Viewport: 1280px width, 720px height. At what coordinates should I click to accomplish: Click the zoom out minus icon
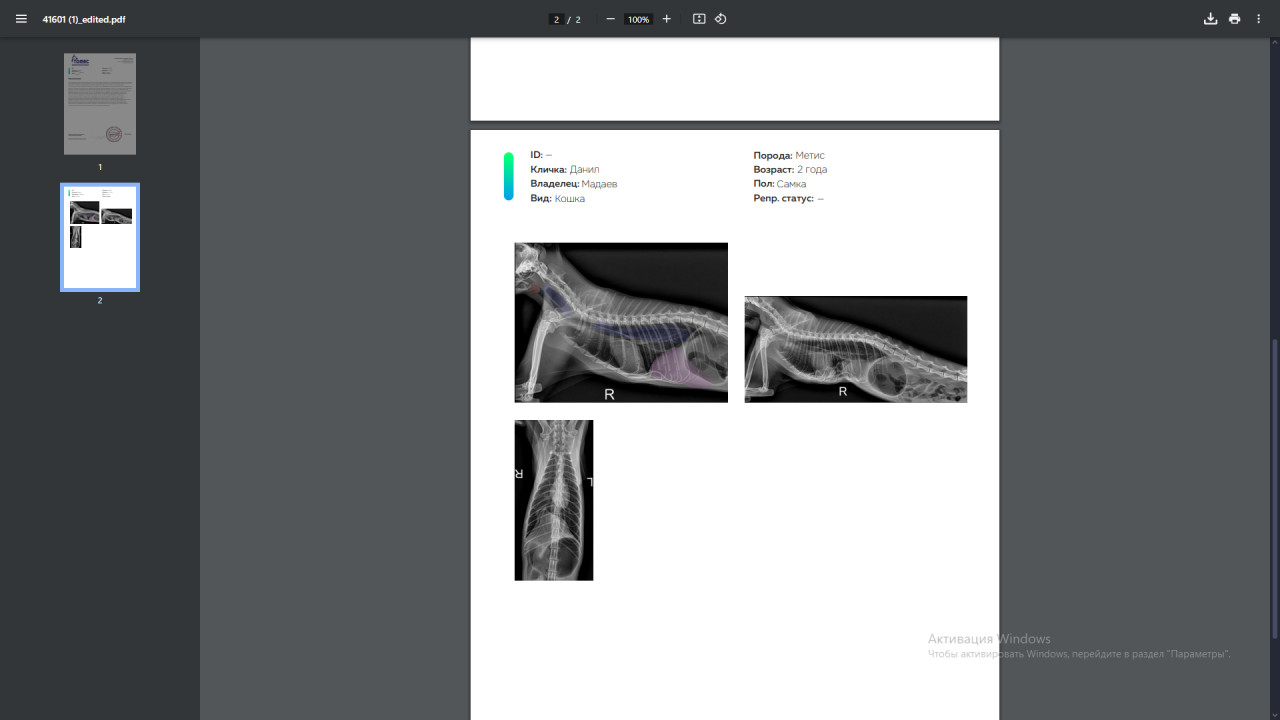tap(610, 19)
